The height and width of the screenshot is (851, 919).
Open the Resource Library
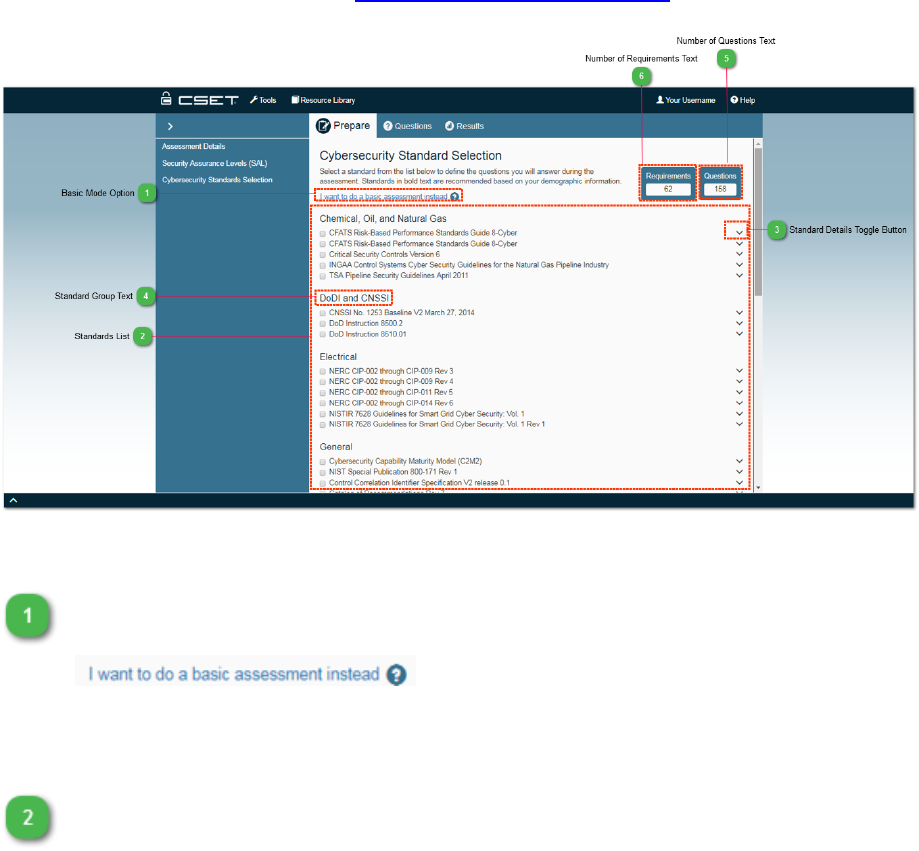coord(324,100)
